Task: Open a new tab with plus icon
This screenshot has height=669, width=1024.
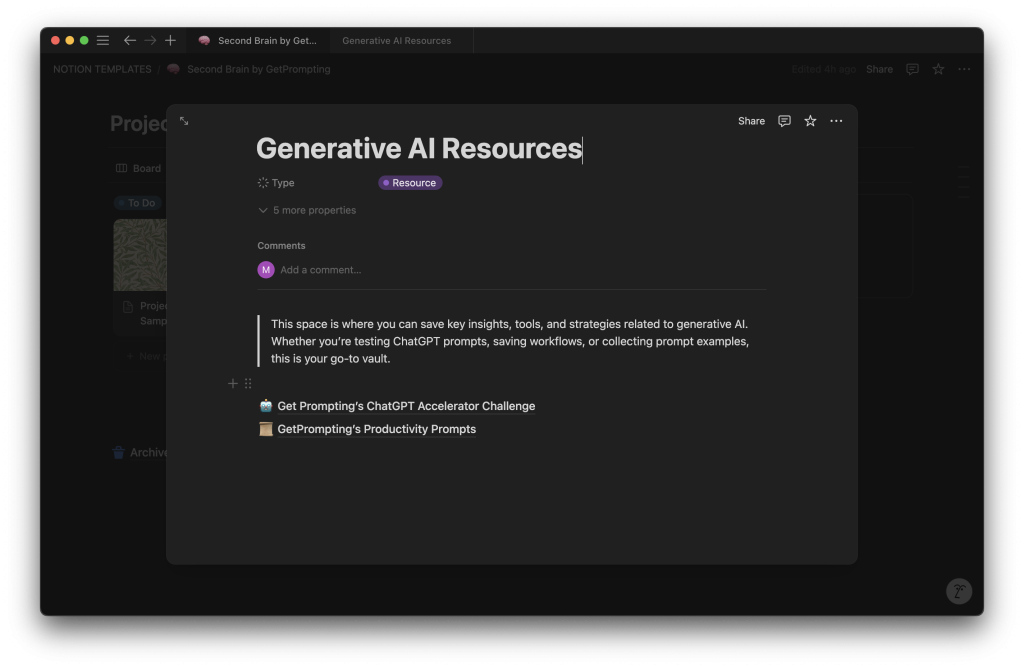Action: 170,41
